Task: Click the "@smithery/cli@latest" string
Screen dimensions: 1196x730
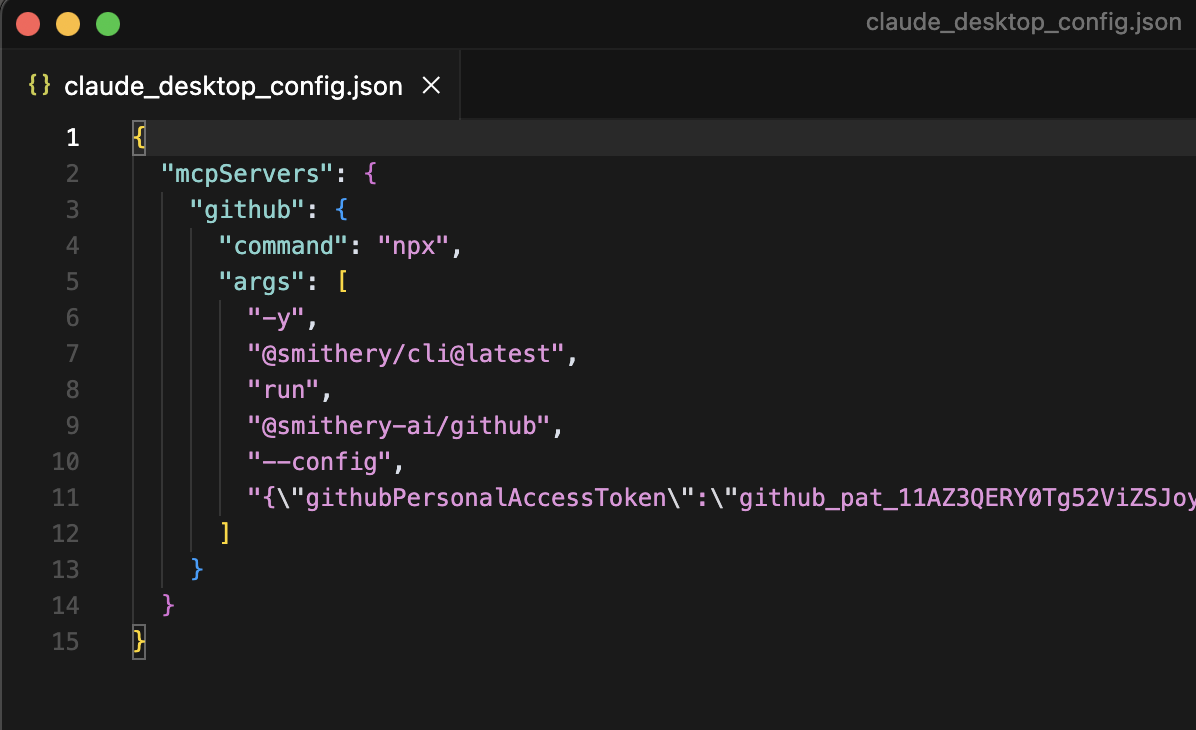Action: click(x=406, y=354)
